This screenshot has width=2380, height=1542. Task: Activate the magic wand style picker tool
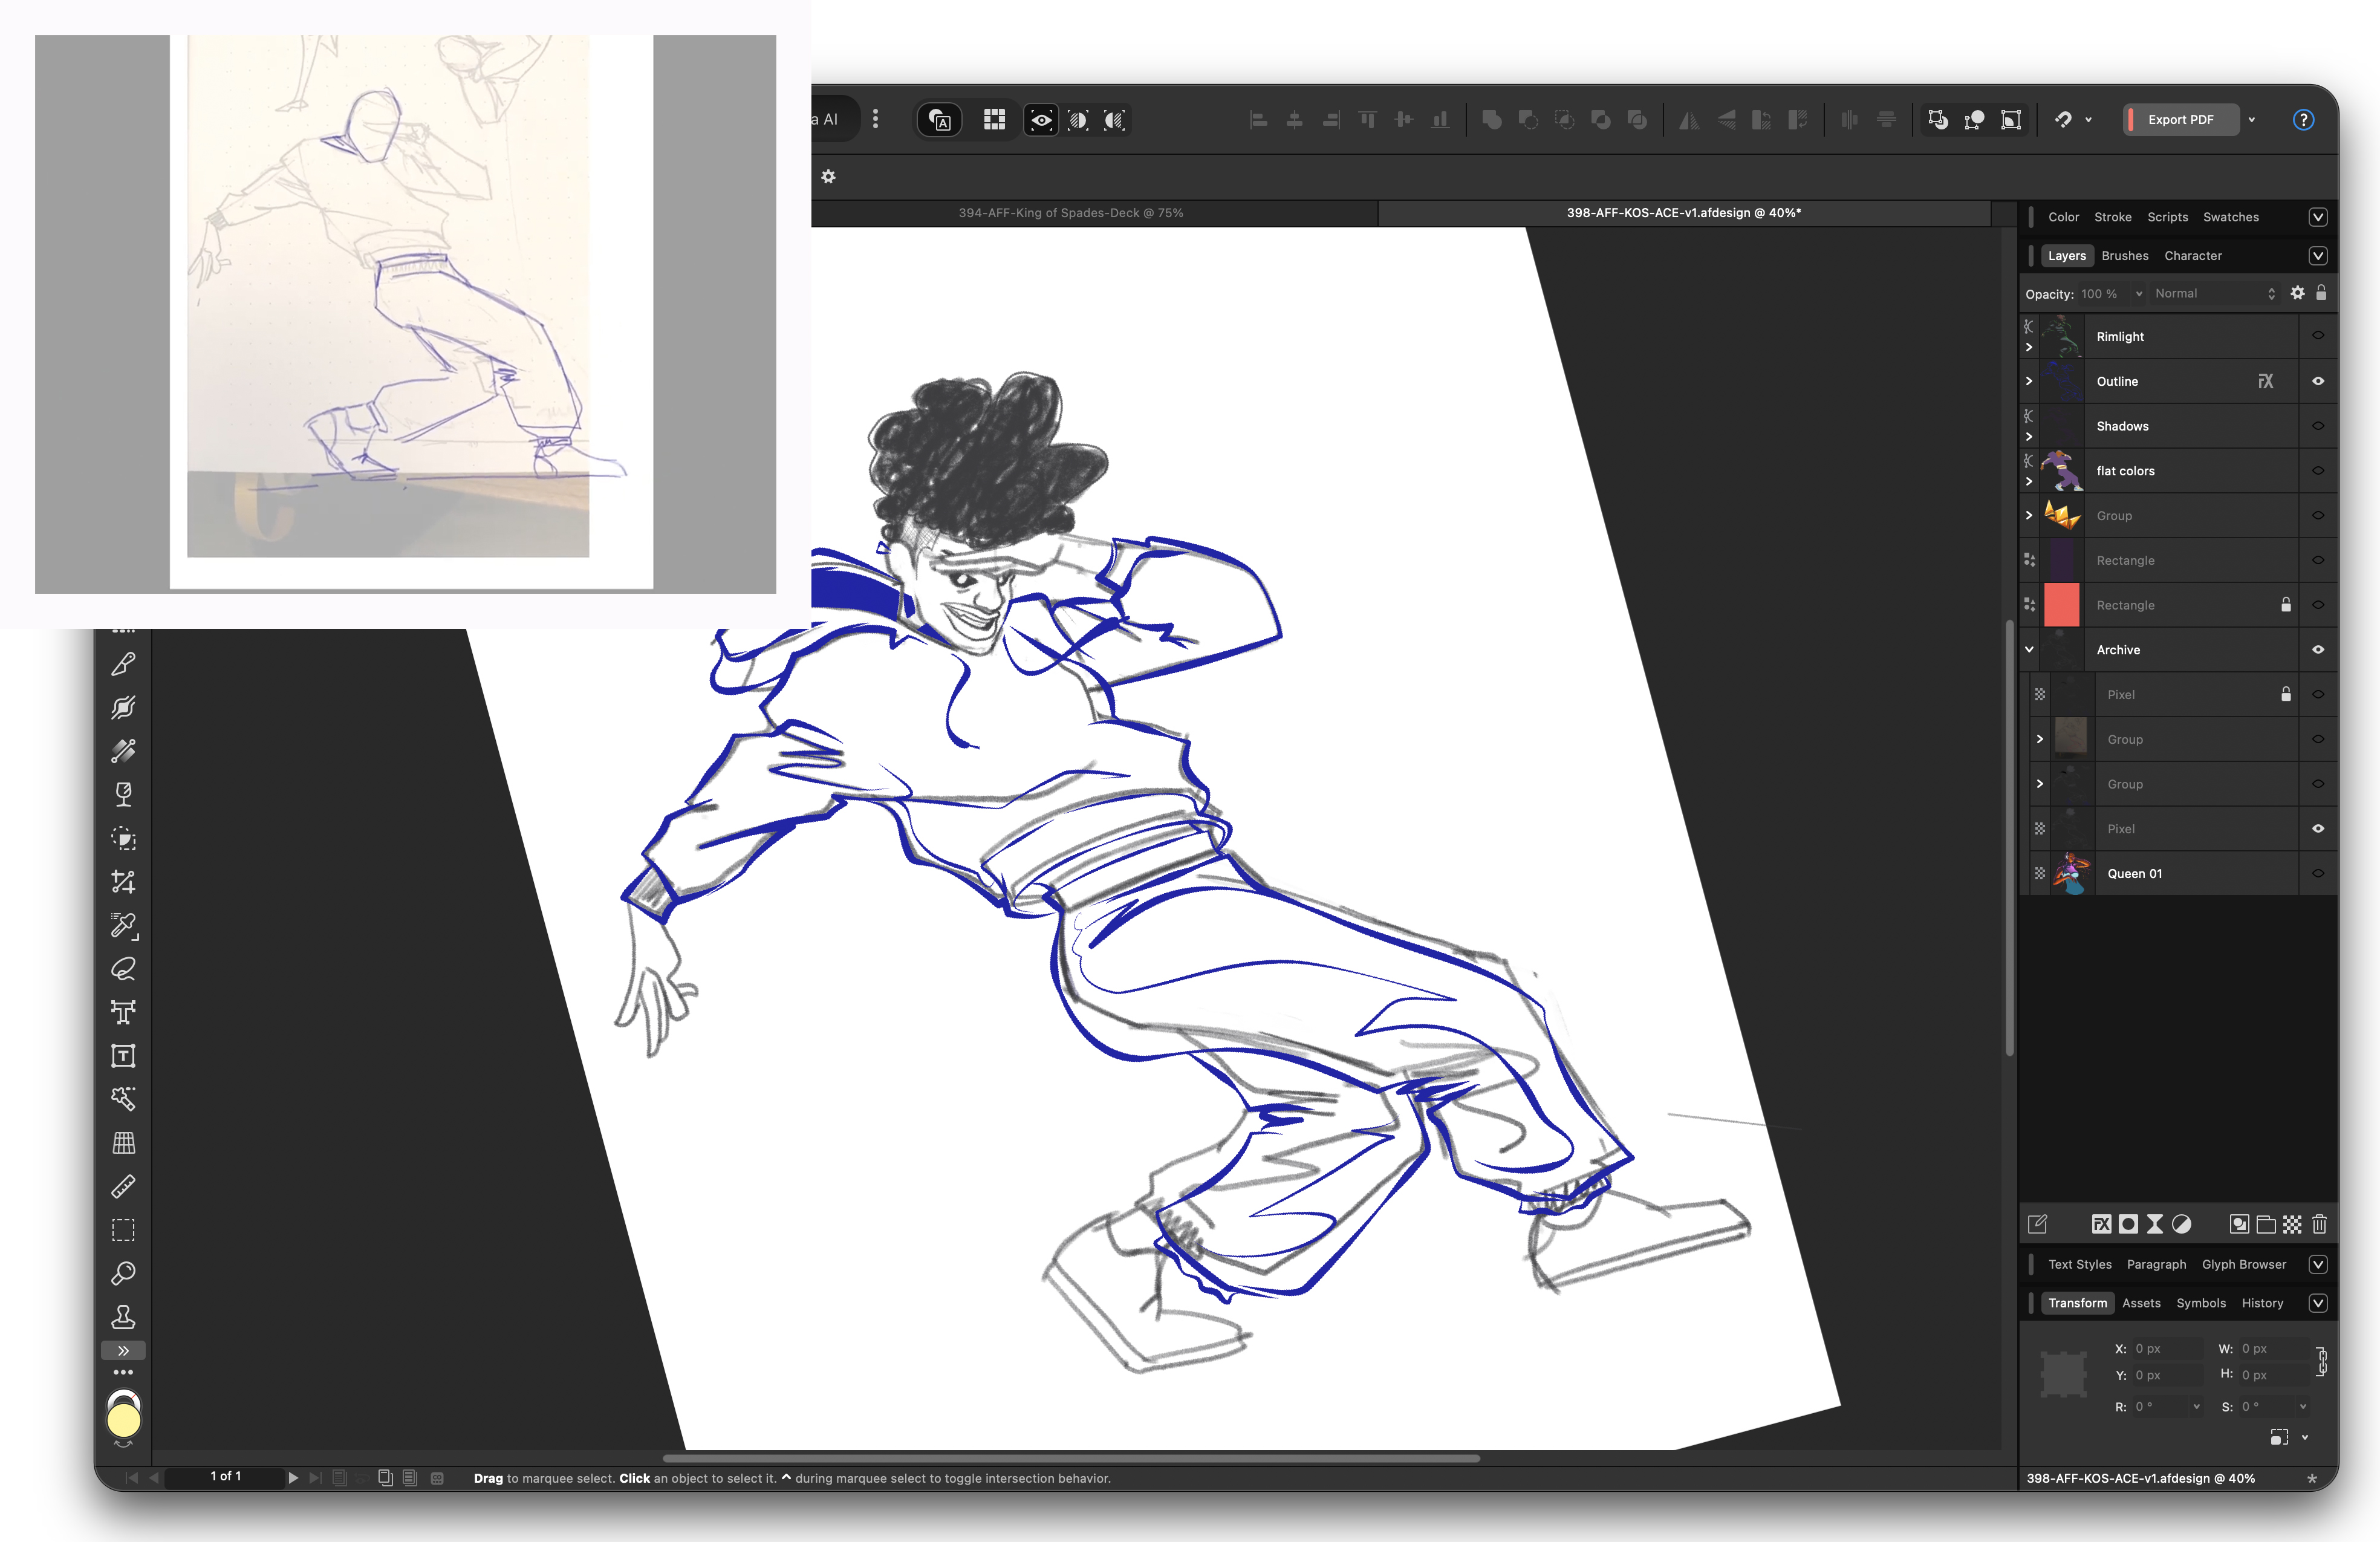123,1099
